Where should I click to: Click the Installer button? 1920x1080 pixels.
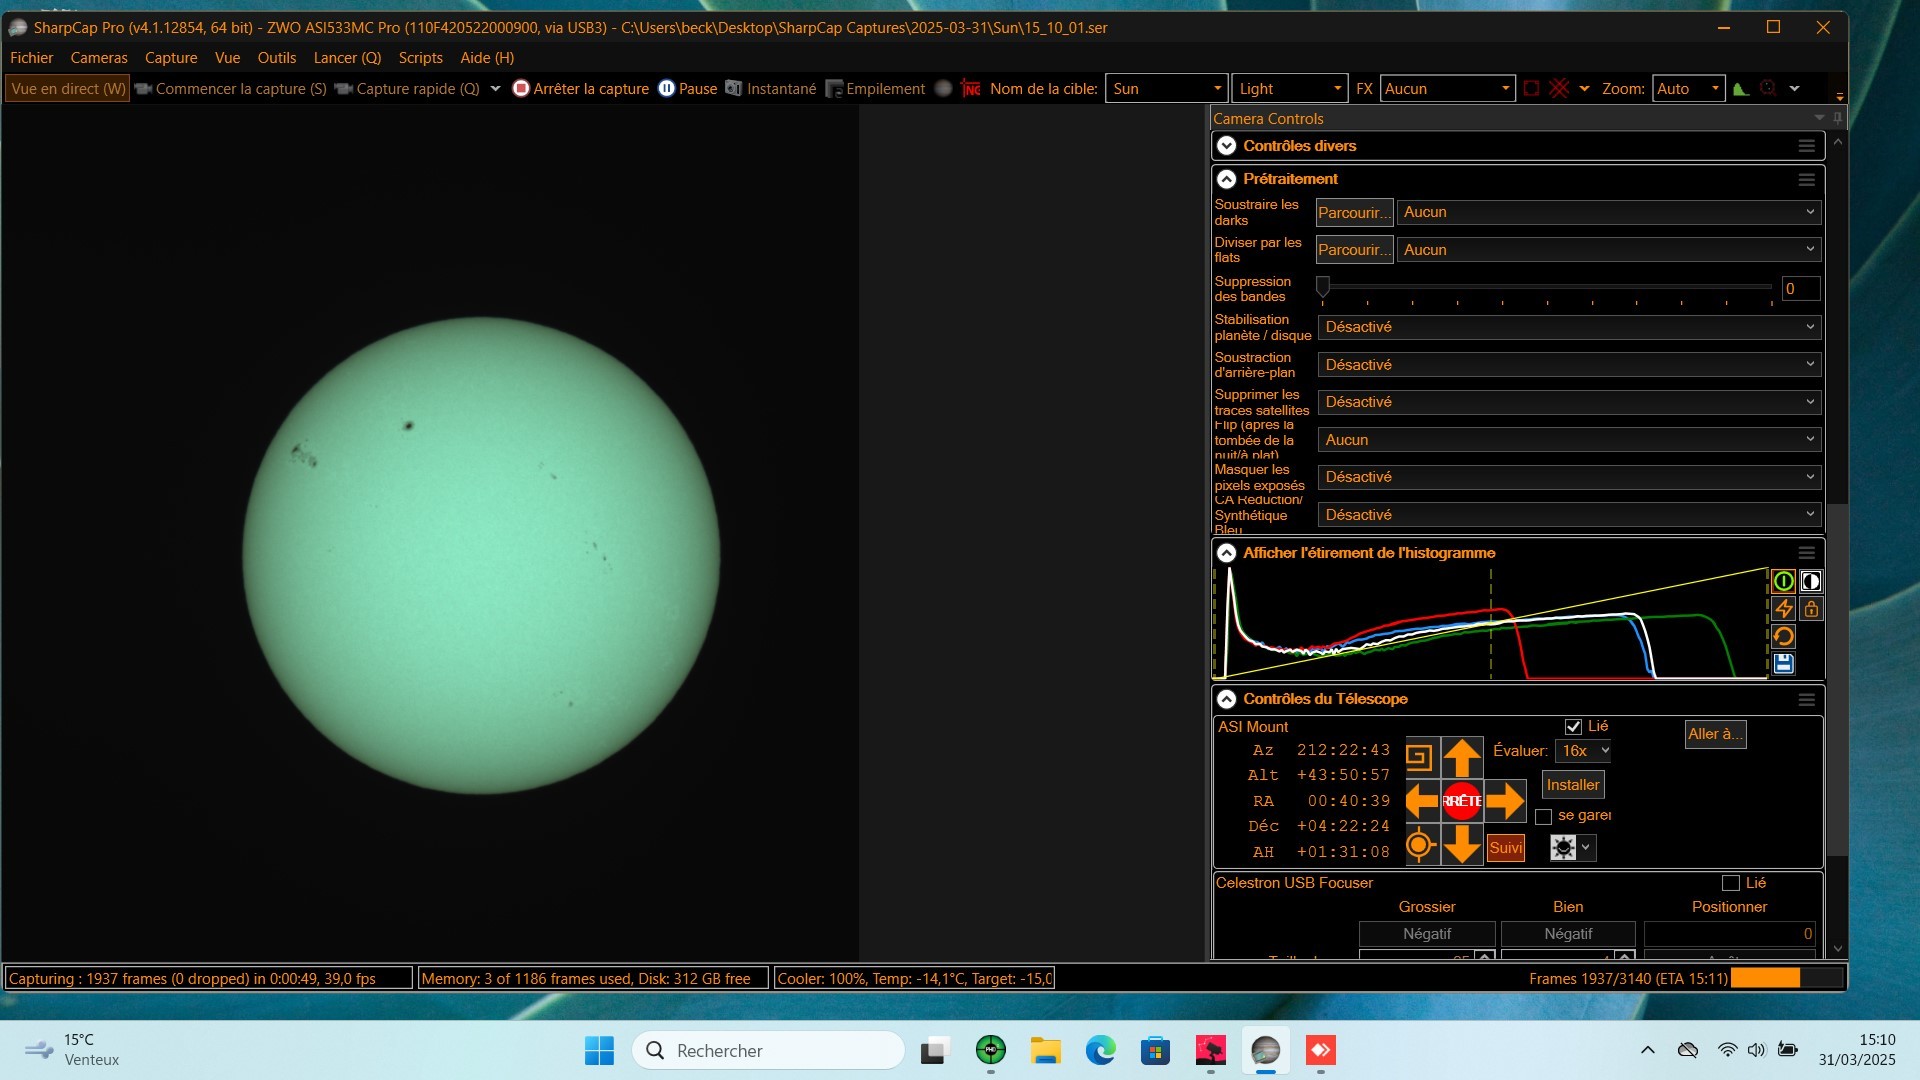1573,785
